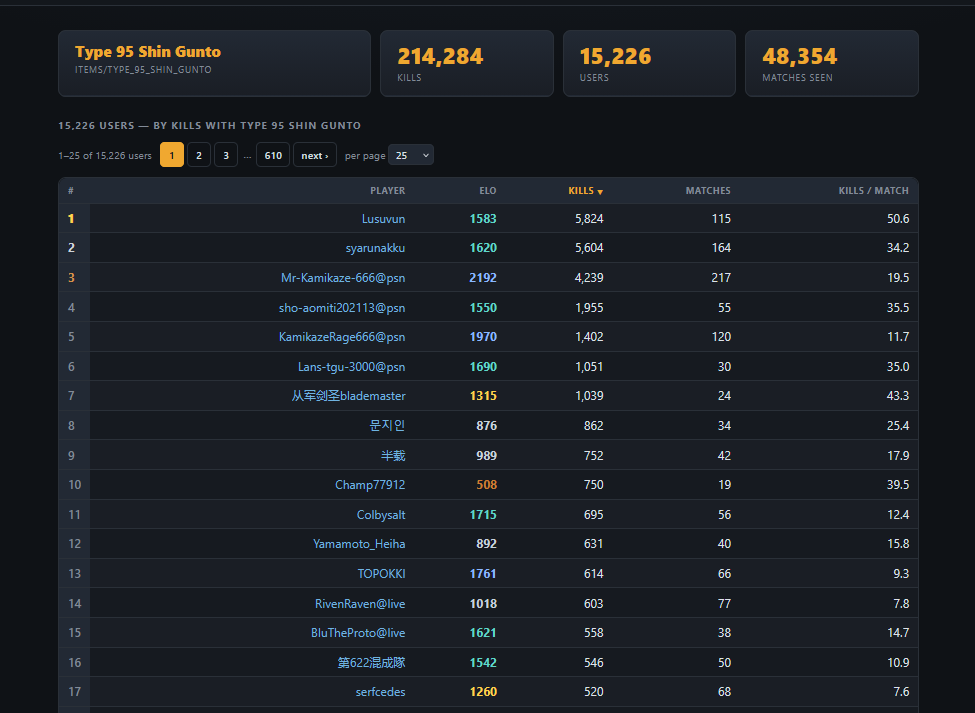Open player profile Lusuvun
975x713 pixels.
tap(383, 219)
